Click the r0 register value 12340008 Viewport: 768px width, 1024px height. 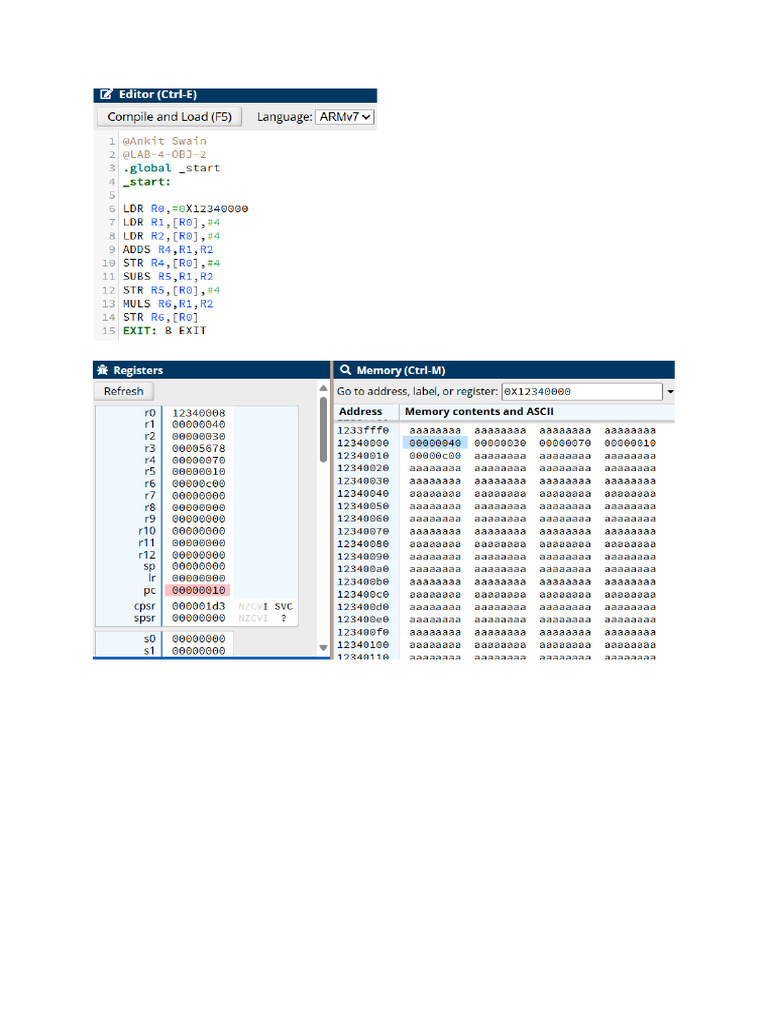[x=198, y=412]
